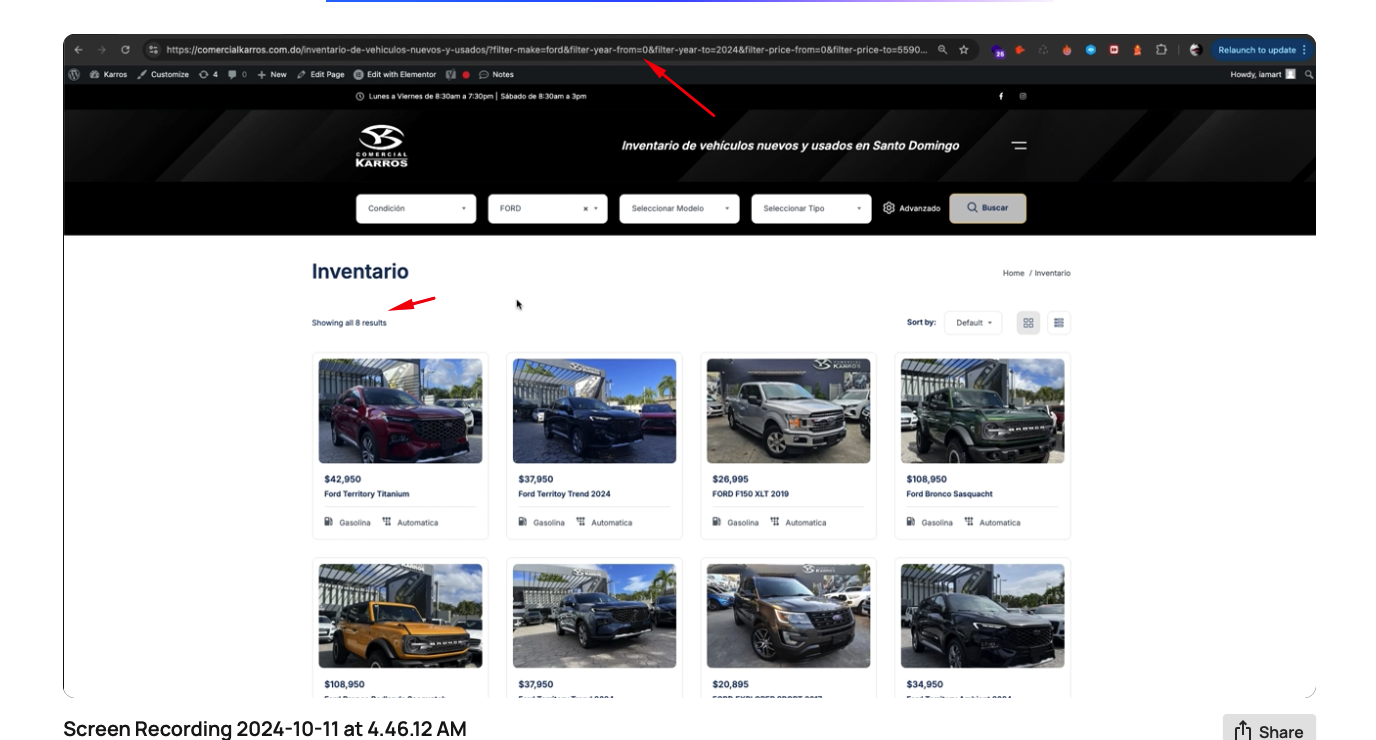Click the red Ford Territory Titanium photo
This screenshot has width=1376, height=740.
(x=400, y=411)
